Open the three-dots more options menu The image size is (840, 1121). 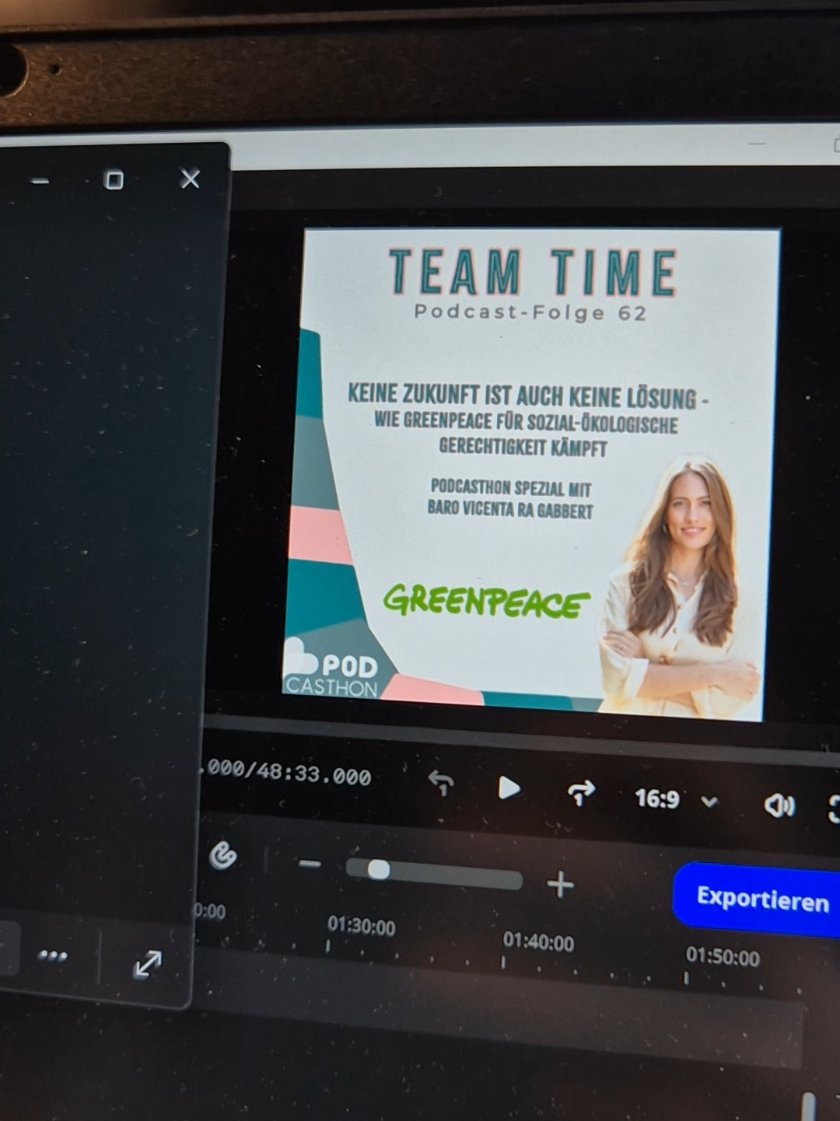click(x=53, y=955)
